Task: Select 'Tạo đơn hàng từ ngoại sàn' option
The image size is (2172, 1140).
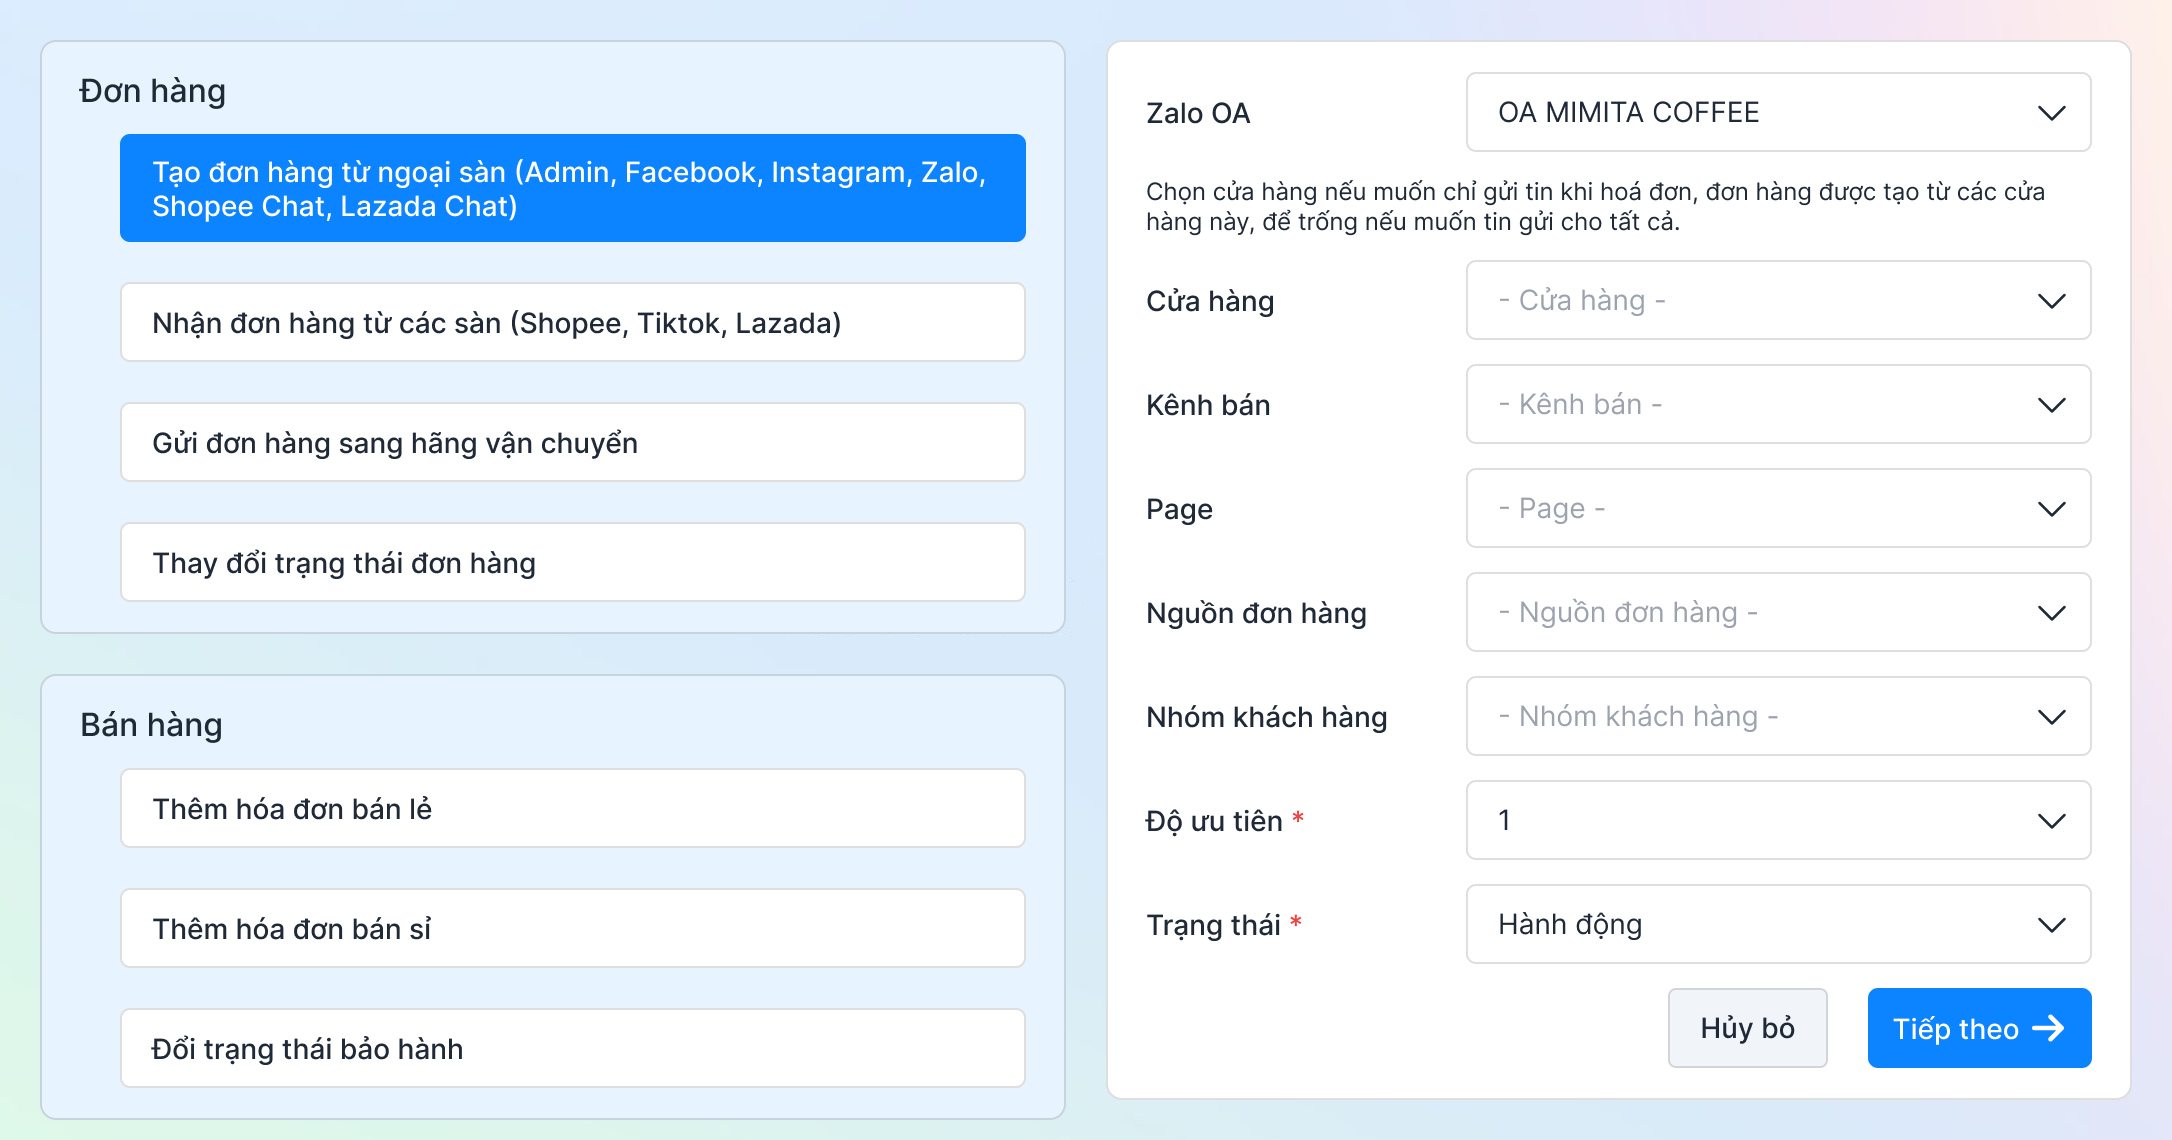Action: coord(572,189)
